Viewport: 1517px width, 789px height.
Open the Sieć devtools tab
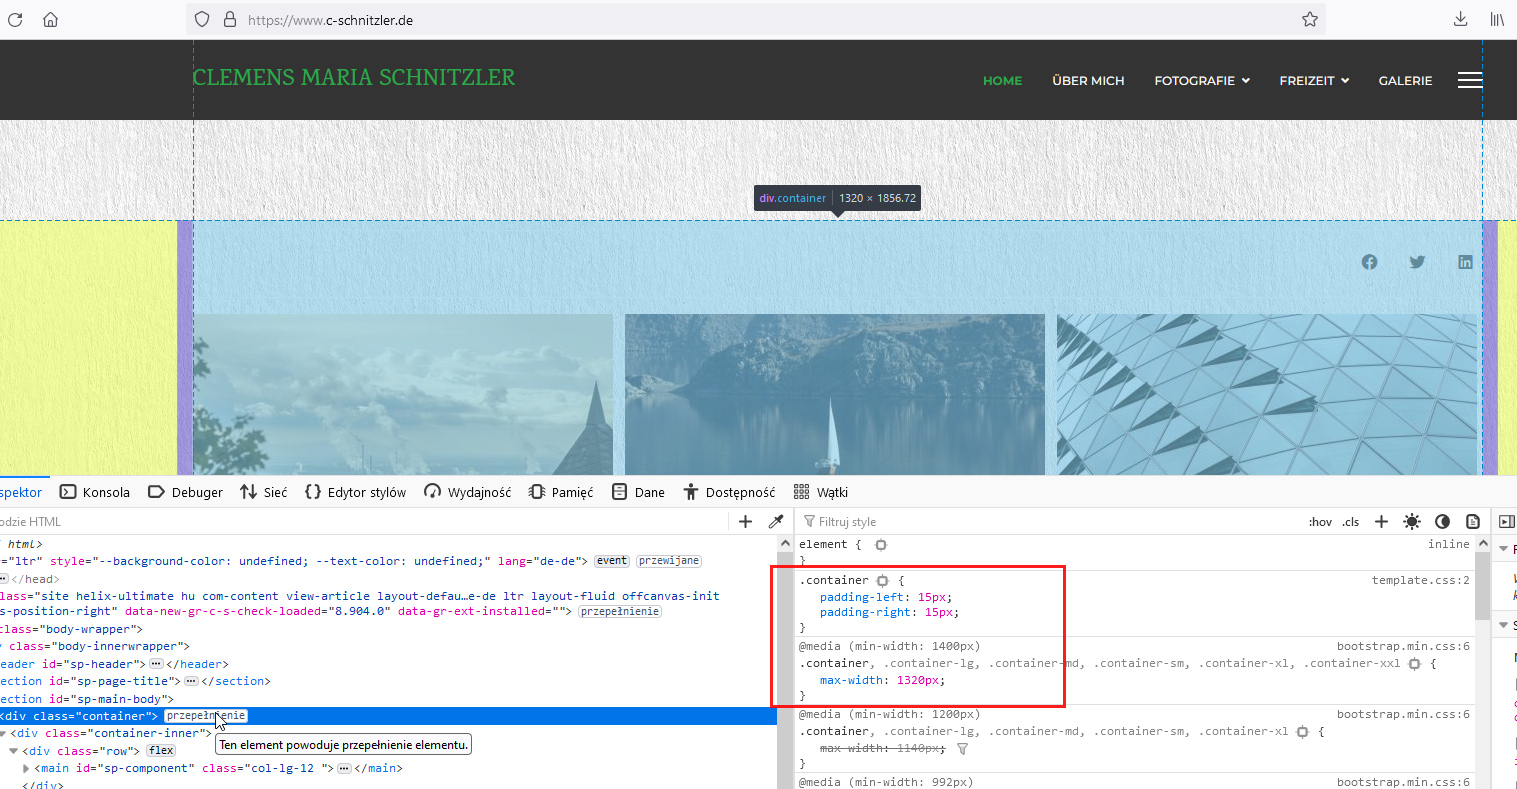(264, 492)
